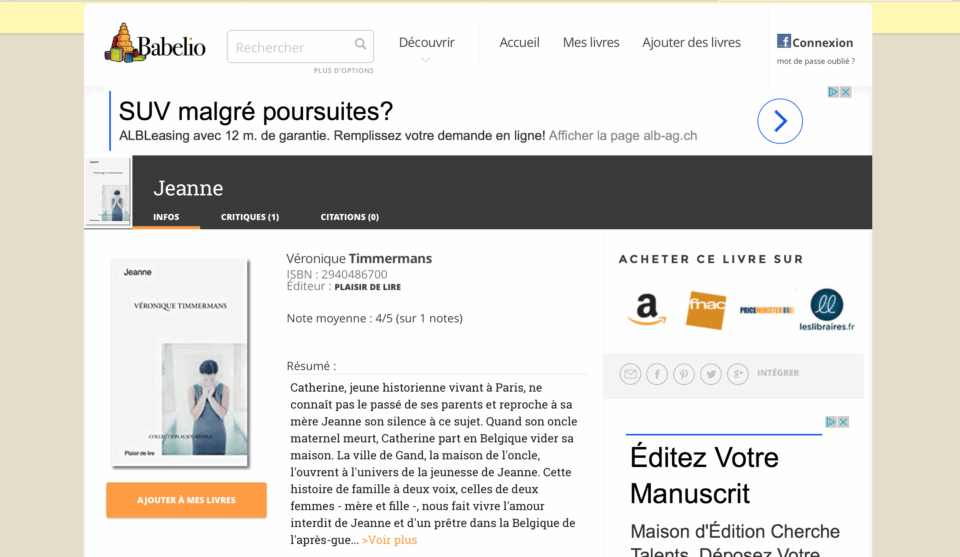Click the magnifying glass search icon
Viewport: 960px width, 557px height.
click(361, 44)
